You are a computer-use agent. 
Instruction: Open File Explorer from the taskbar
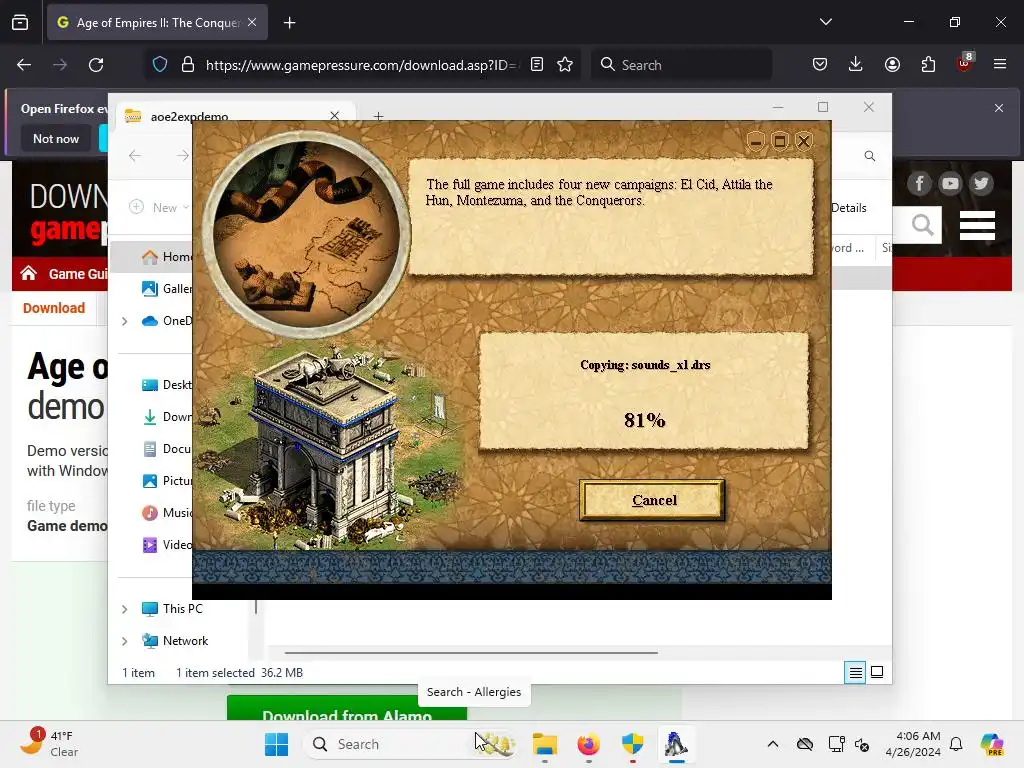click(x=545, y=744)
